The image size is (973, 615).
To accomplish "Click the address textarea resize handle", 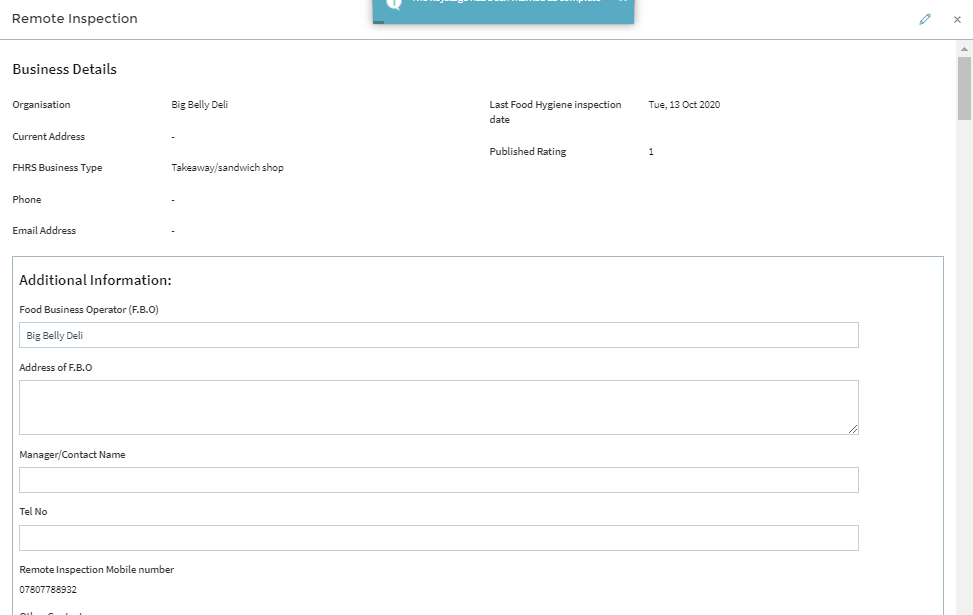I will click(853, 429).
